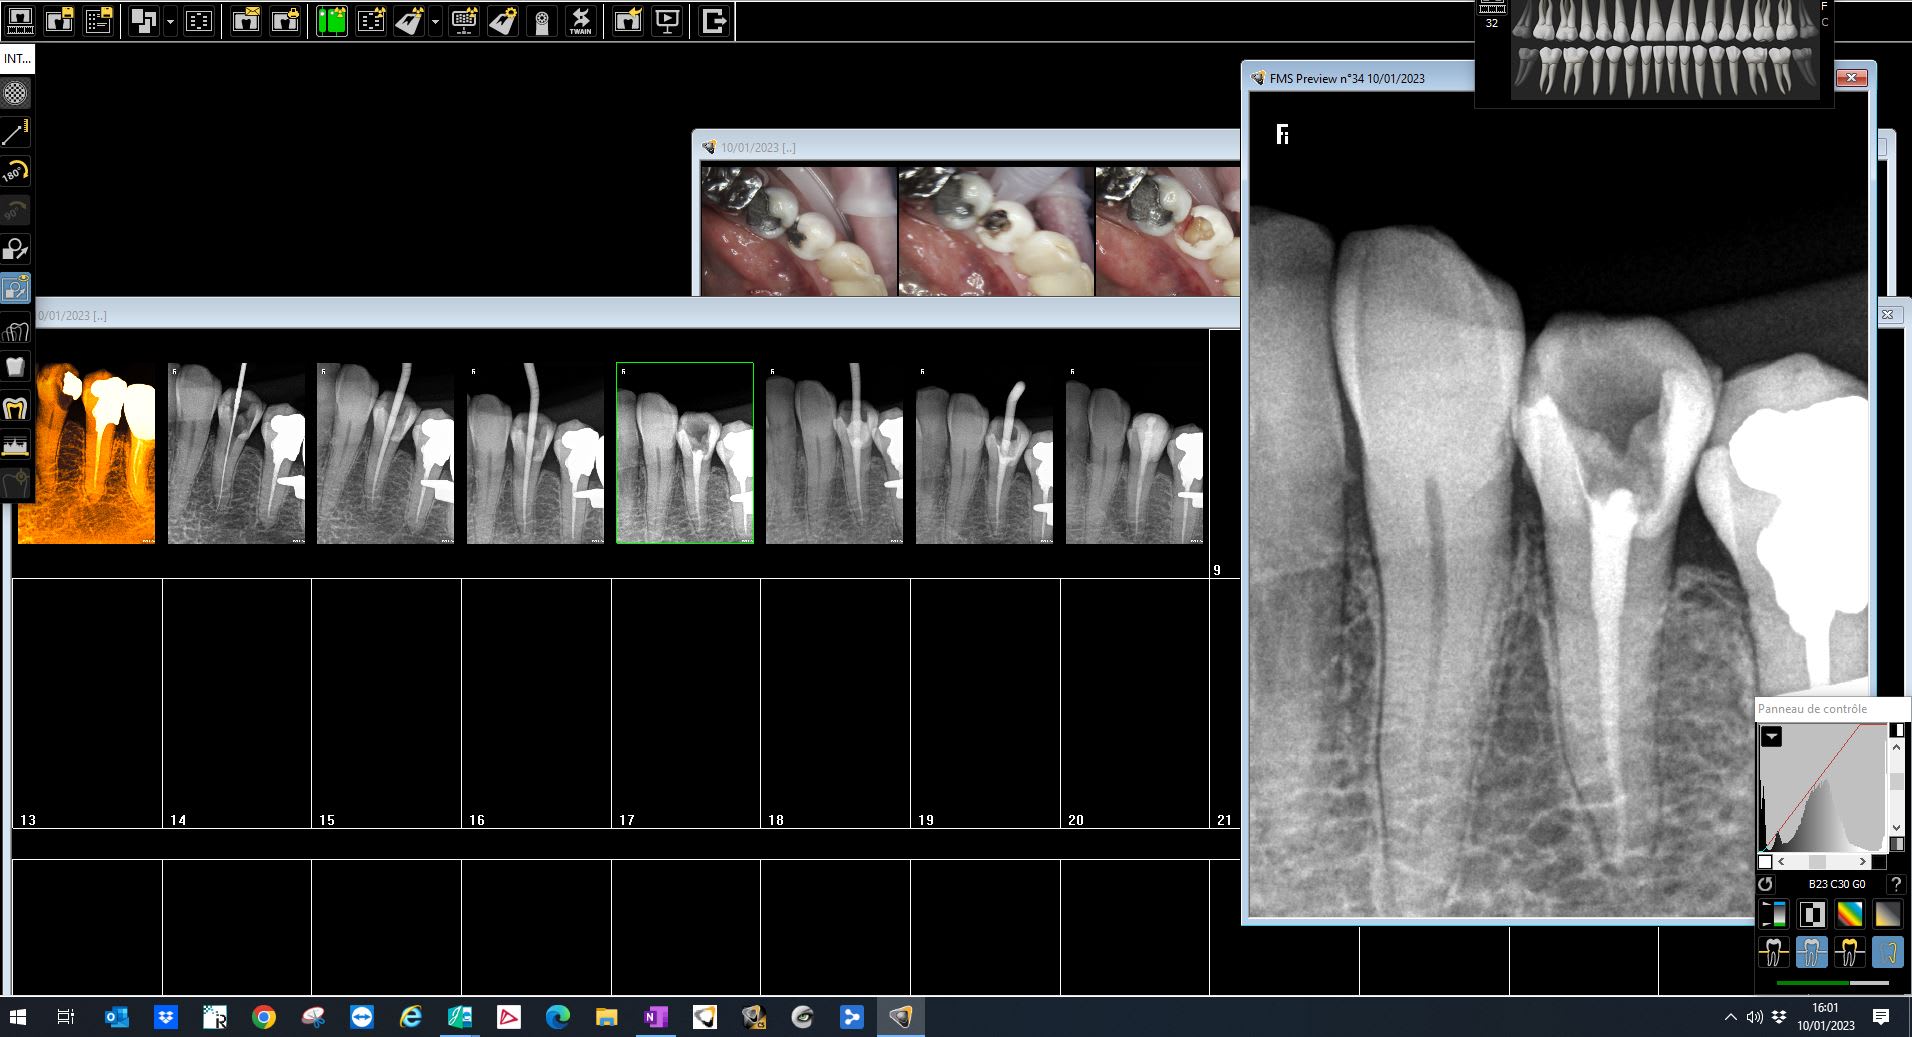Expand dropdown beside the X-ray acquisition icon

point(435,21)
